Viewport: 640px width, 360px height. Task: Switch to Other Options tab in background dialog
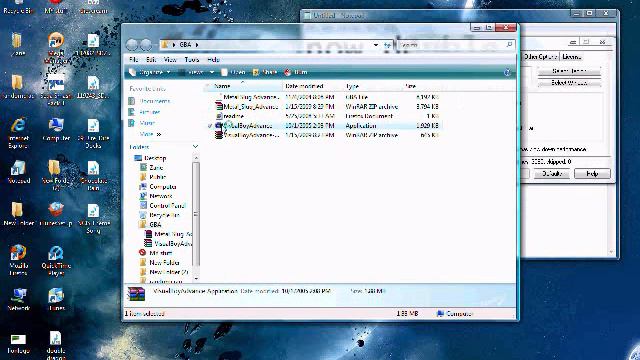click(540, 57)
